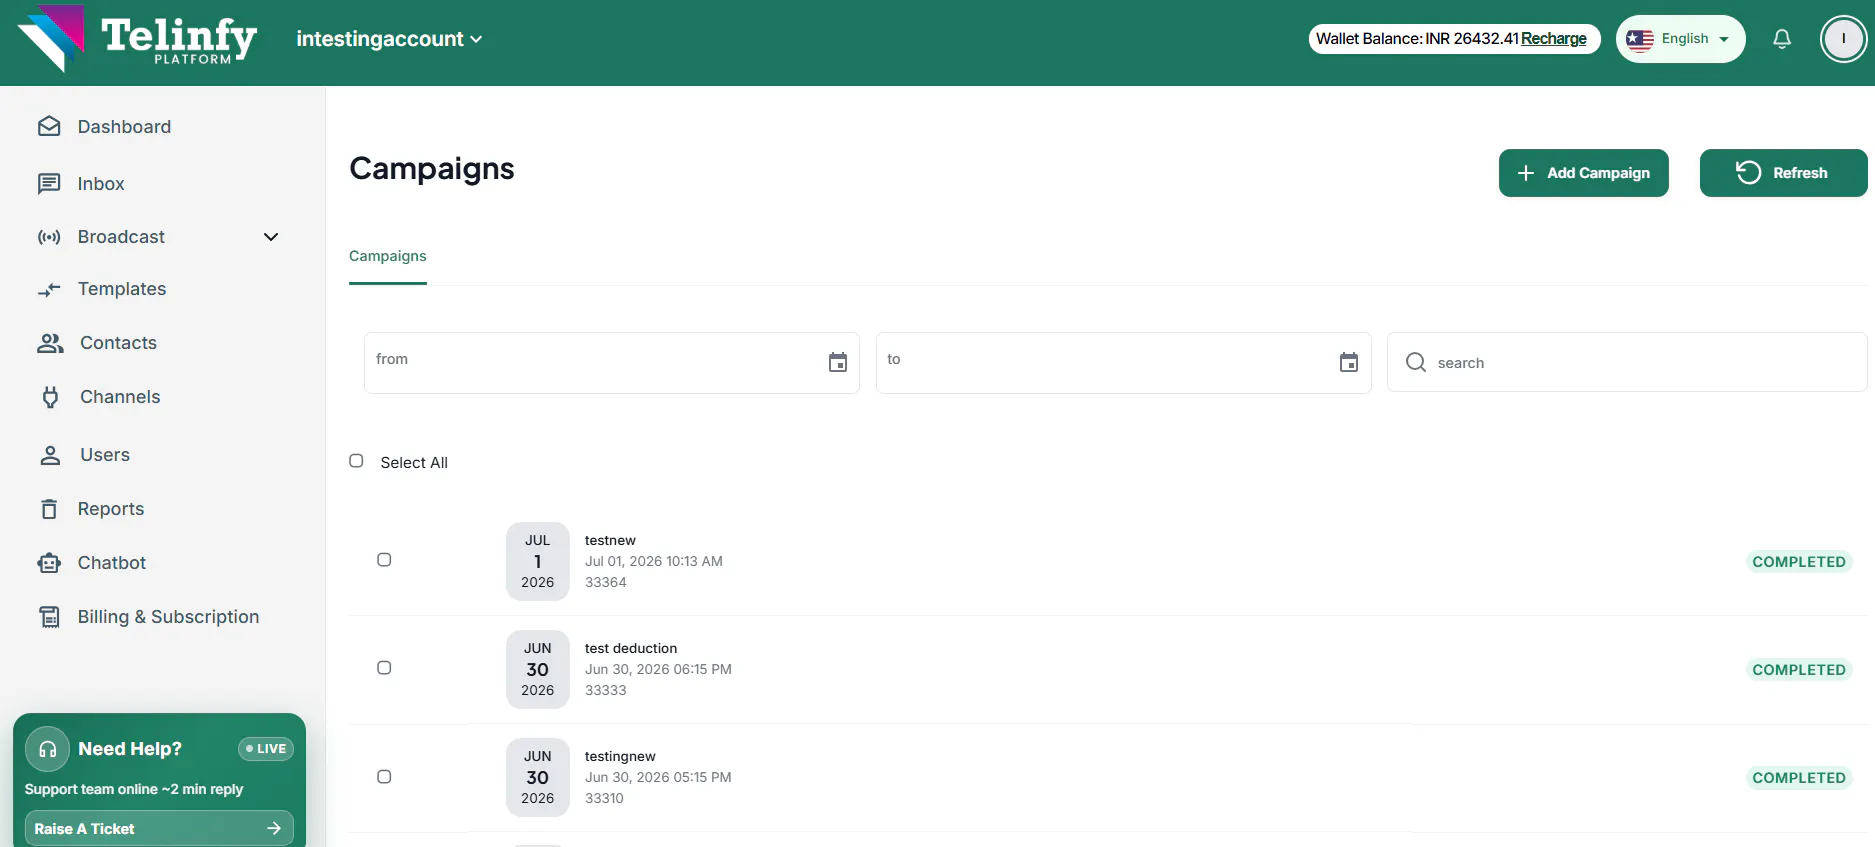Toggle the Select All checkbox
Image resolution: width=1875 pixels, height=847 pixels.
click(x=356, y=461)
